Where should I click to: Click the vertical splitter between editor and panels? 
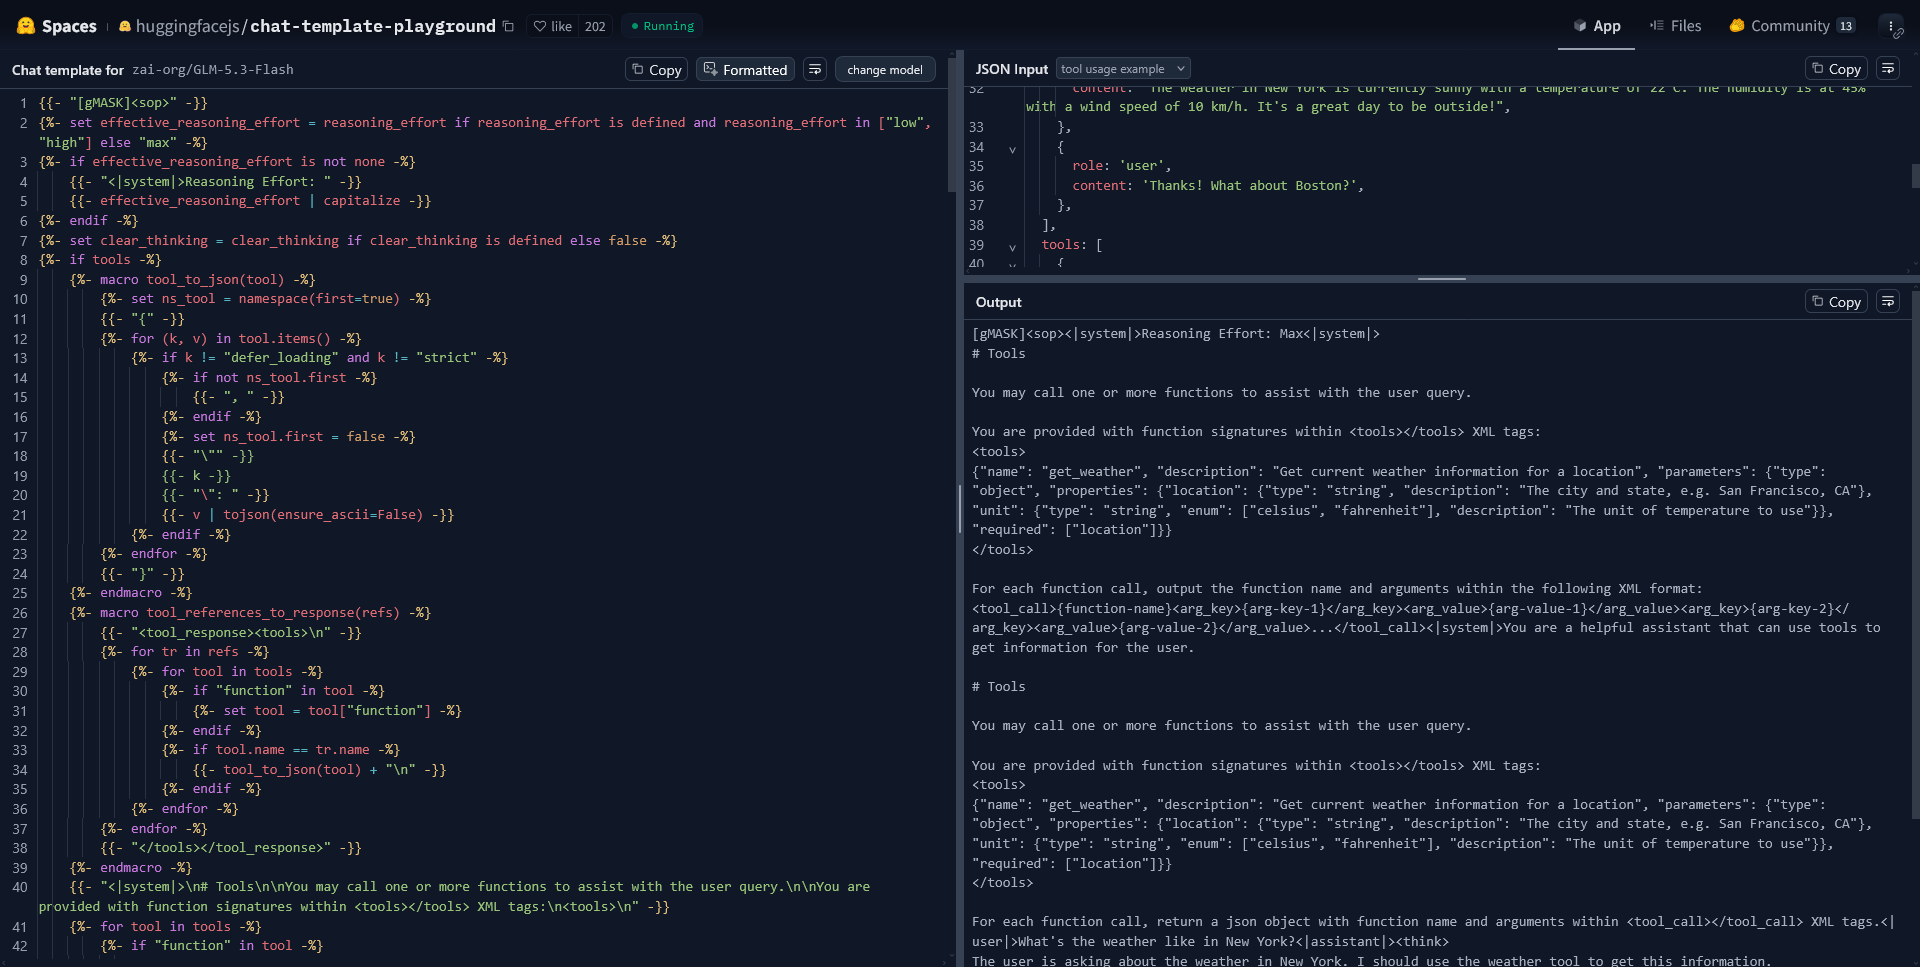tap(960, 508)
